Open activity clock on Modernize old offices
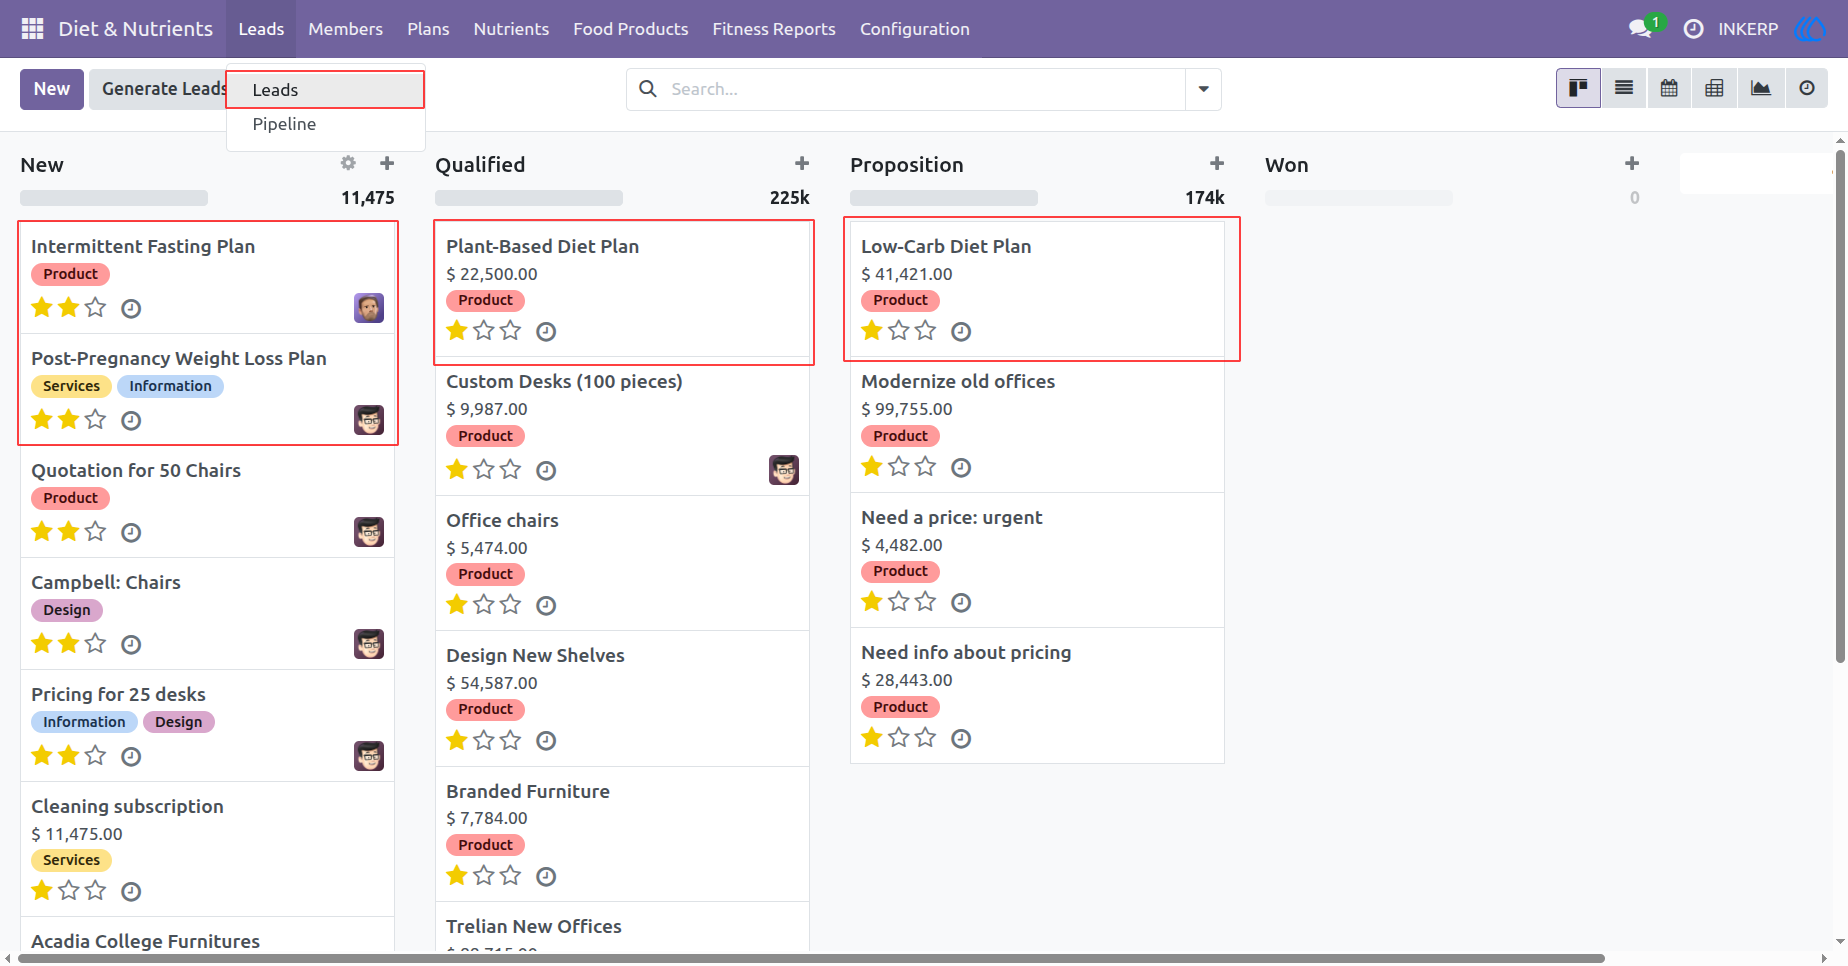The width and height of the screenshot is (1848, 966). [961, 467]
